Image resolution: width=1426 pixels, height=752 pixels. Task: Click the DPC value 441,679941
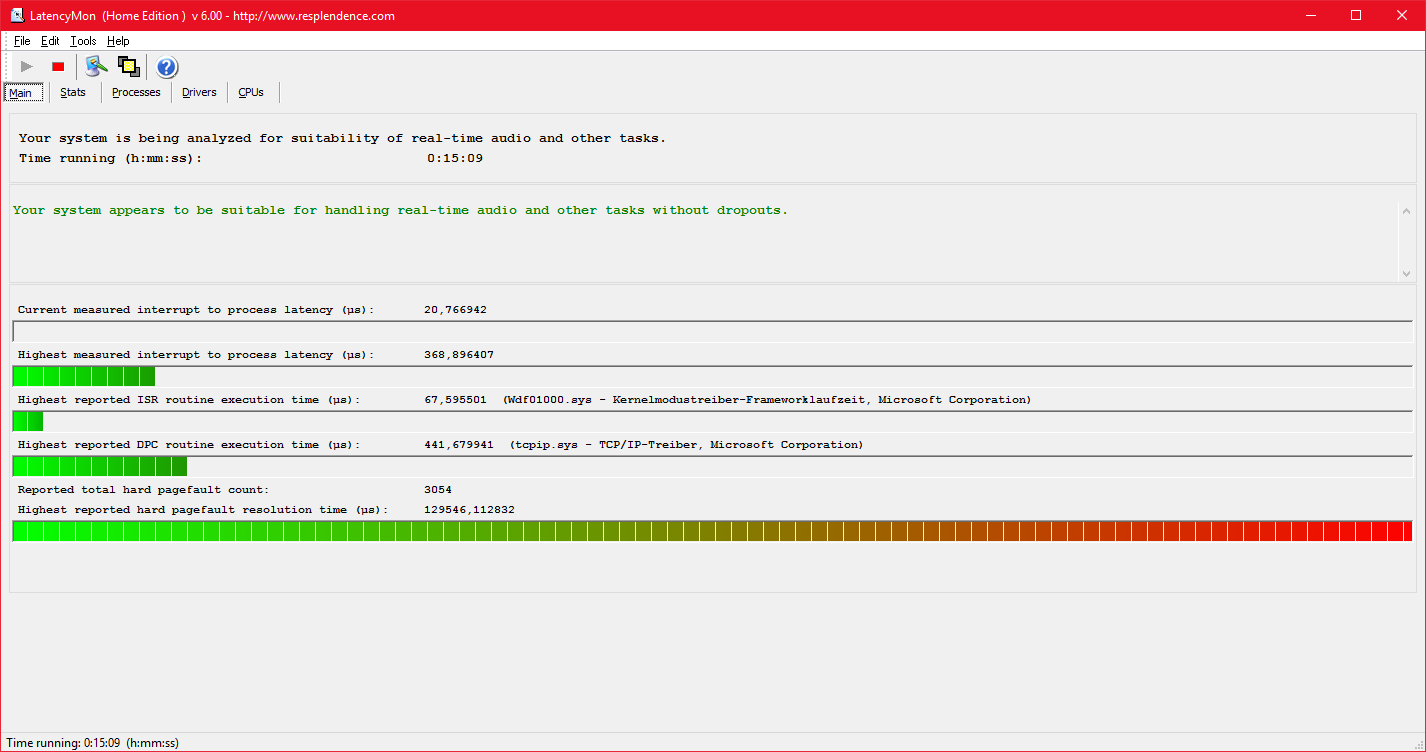tap(459, 445)
